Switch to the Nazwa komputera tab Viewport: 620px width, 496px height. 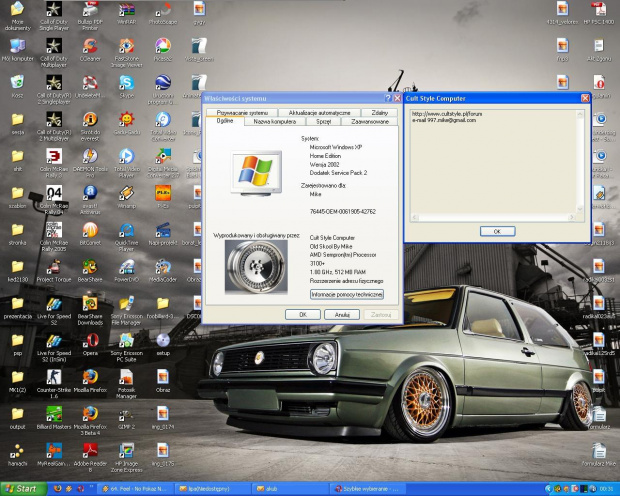pyautogui.click(x=275, y=122)
